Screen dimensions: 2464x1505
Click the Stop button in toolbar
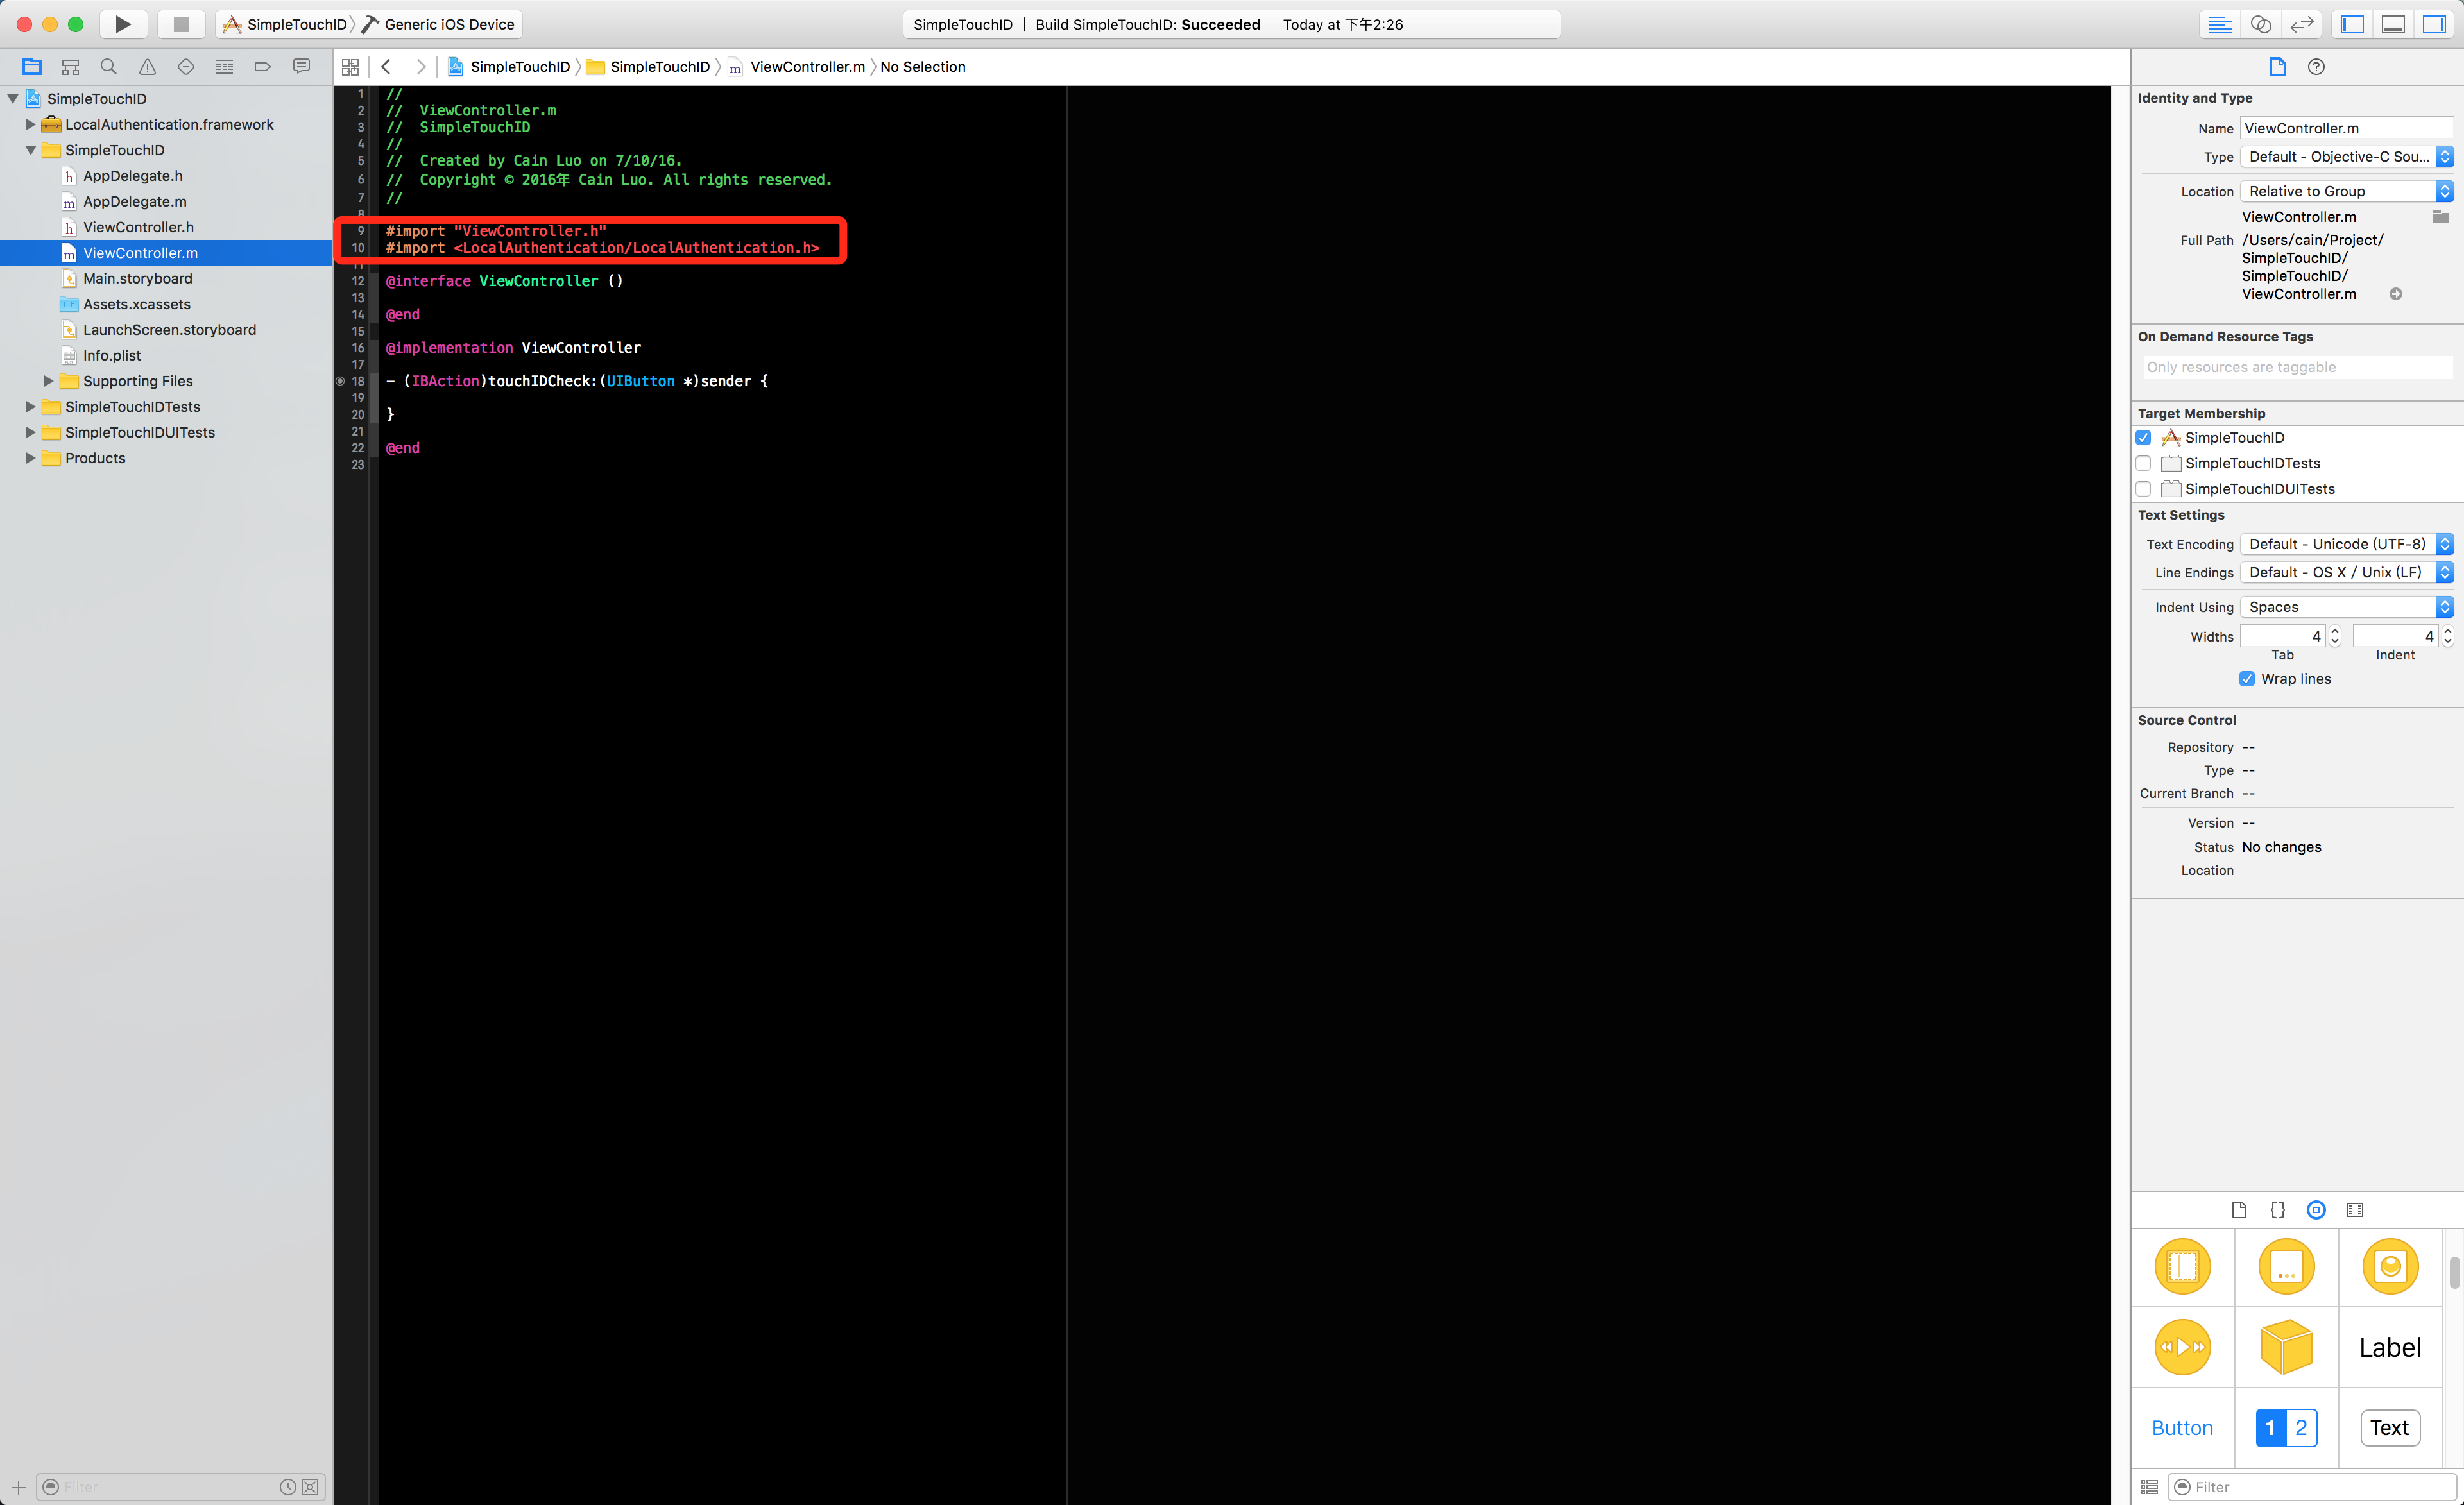181,24
